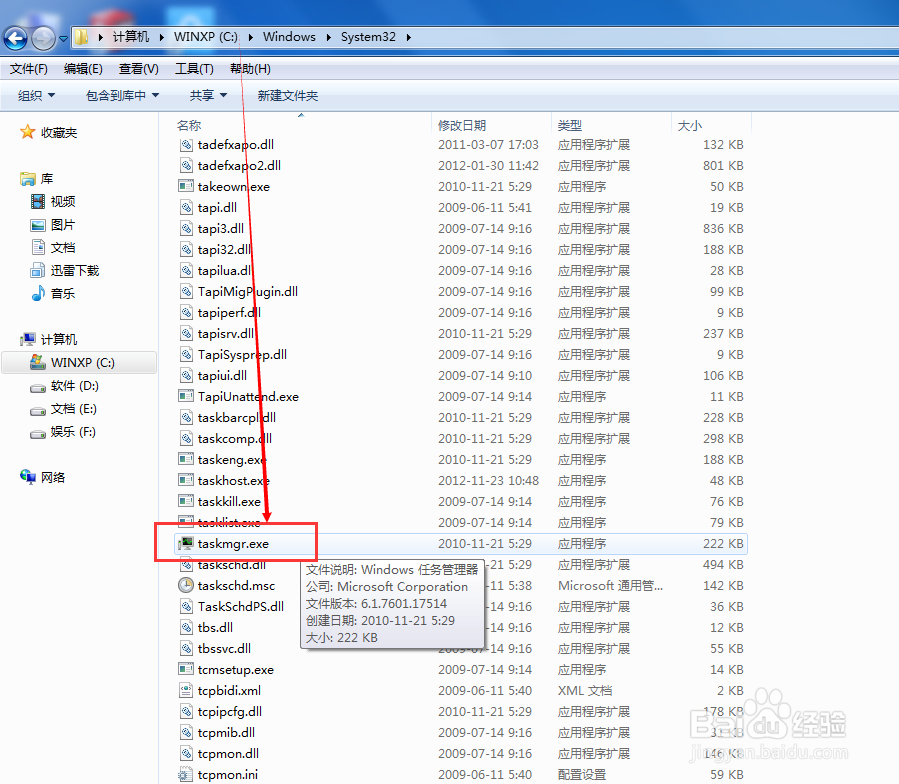Viewport: 899px width, 784px height.
Task: Select tbs.dll file icon
Action: click(186, 627)
